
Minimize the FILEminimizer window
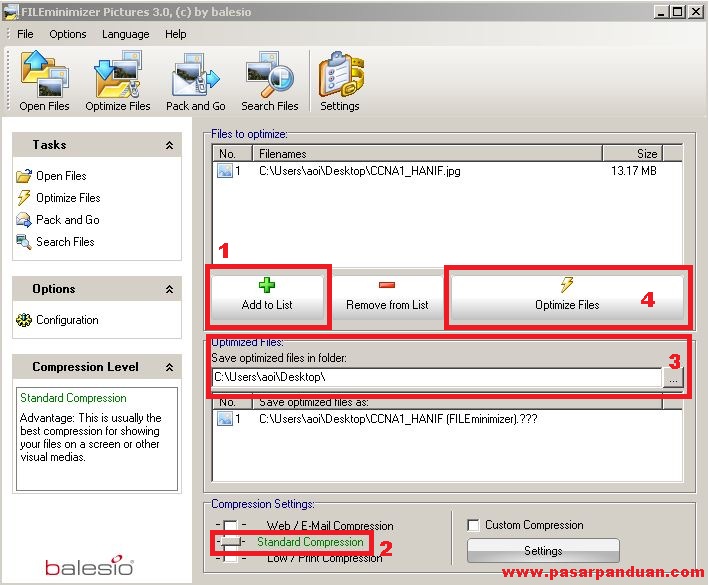pos(661,12)
